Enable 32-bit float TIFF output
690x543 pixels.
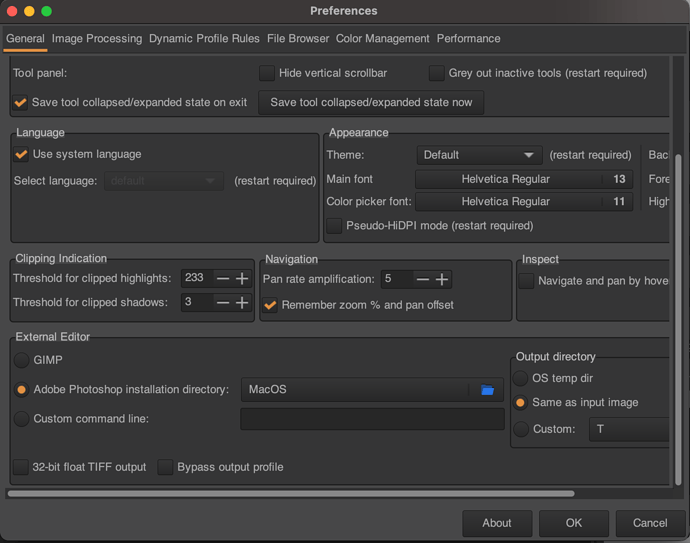click(x=21, y=467)
